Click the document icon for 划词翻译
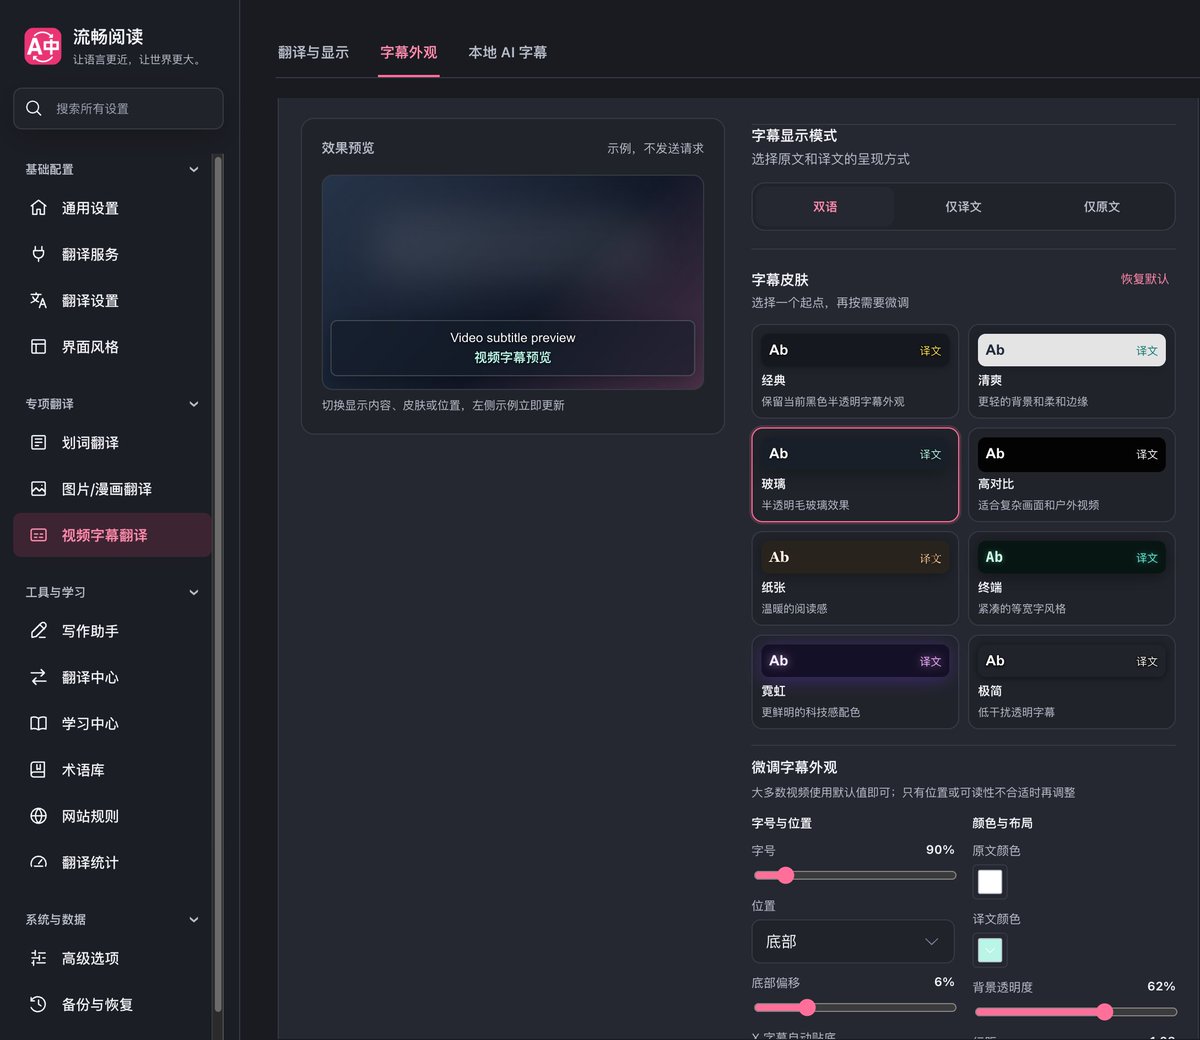This screenshot has width=1200, height=1040. (38, 442)
